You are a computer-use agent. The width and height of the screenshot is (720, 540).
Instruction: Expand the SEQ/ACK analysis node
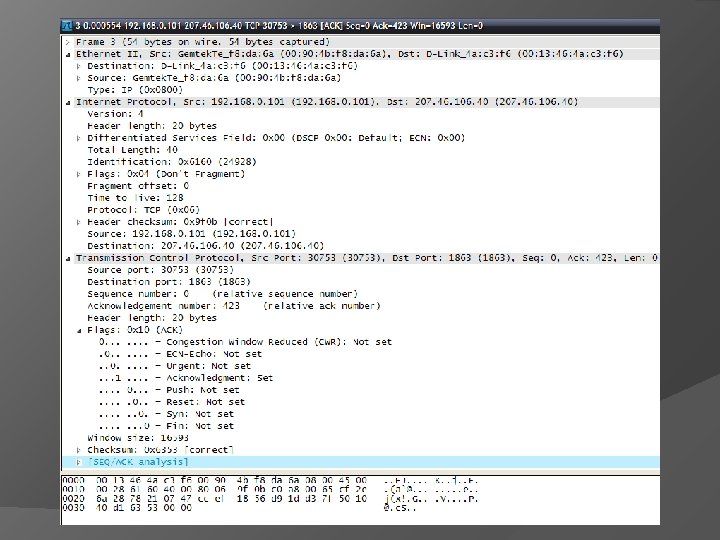coord(79,462)
